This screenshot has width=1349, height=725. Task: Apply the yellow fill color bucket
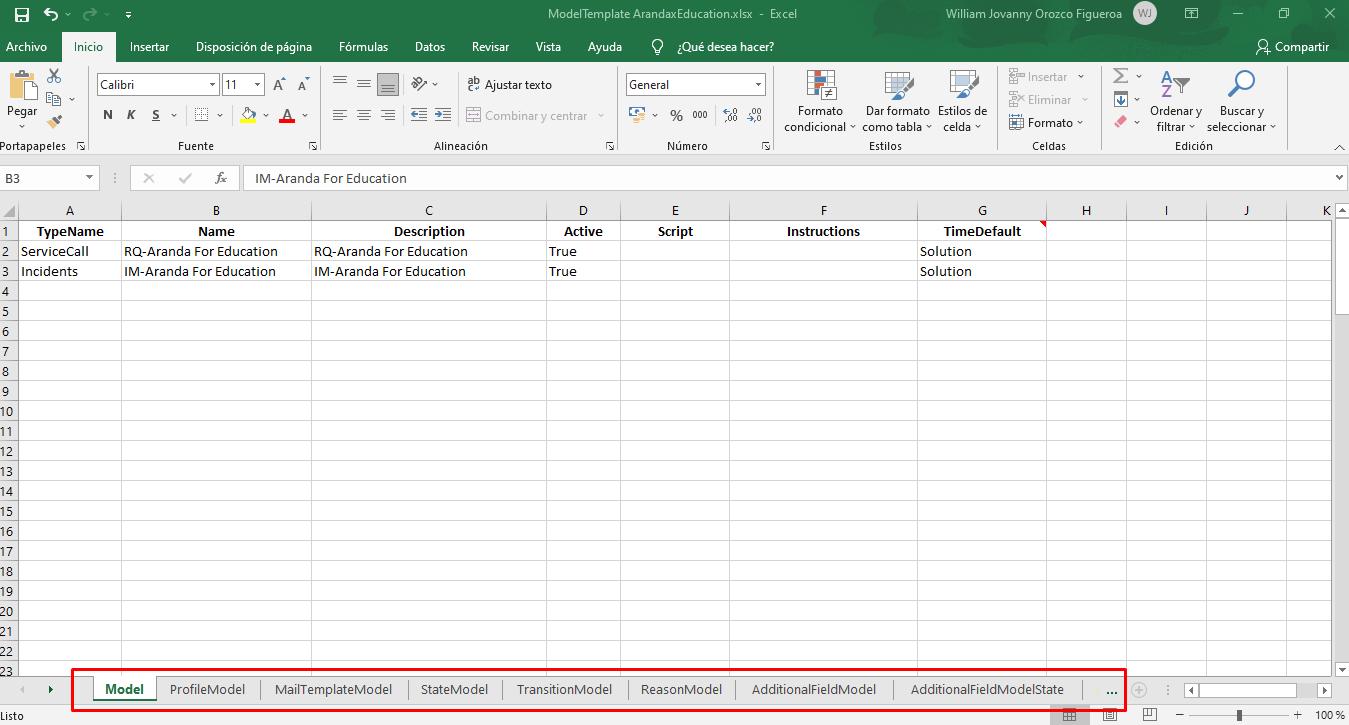pyautogui.click(x=248, y=115)
